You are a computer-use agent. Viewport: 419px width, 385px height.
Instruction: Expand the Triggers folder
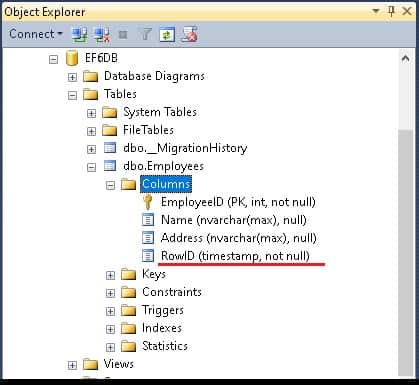tap(110, 311)
